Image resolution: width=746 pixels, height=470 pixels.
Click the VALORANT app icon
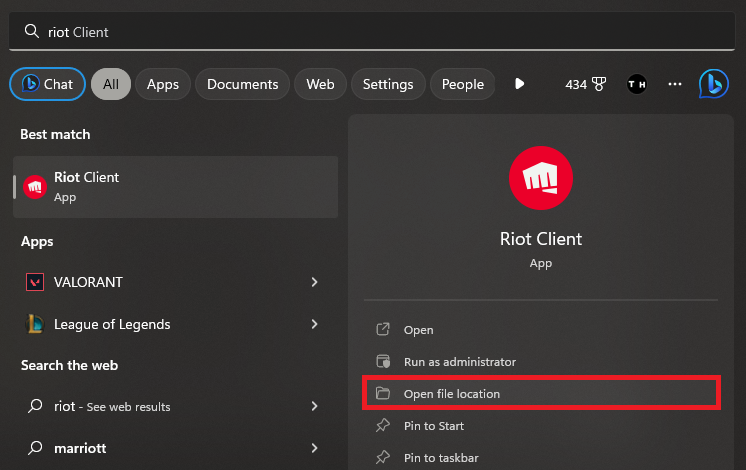35,282
